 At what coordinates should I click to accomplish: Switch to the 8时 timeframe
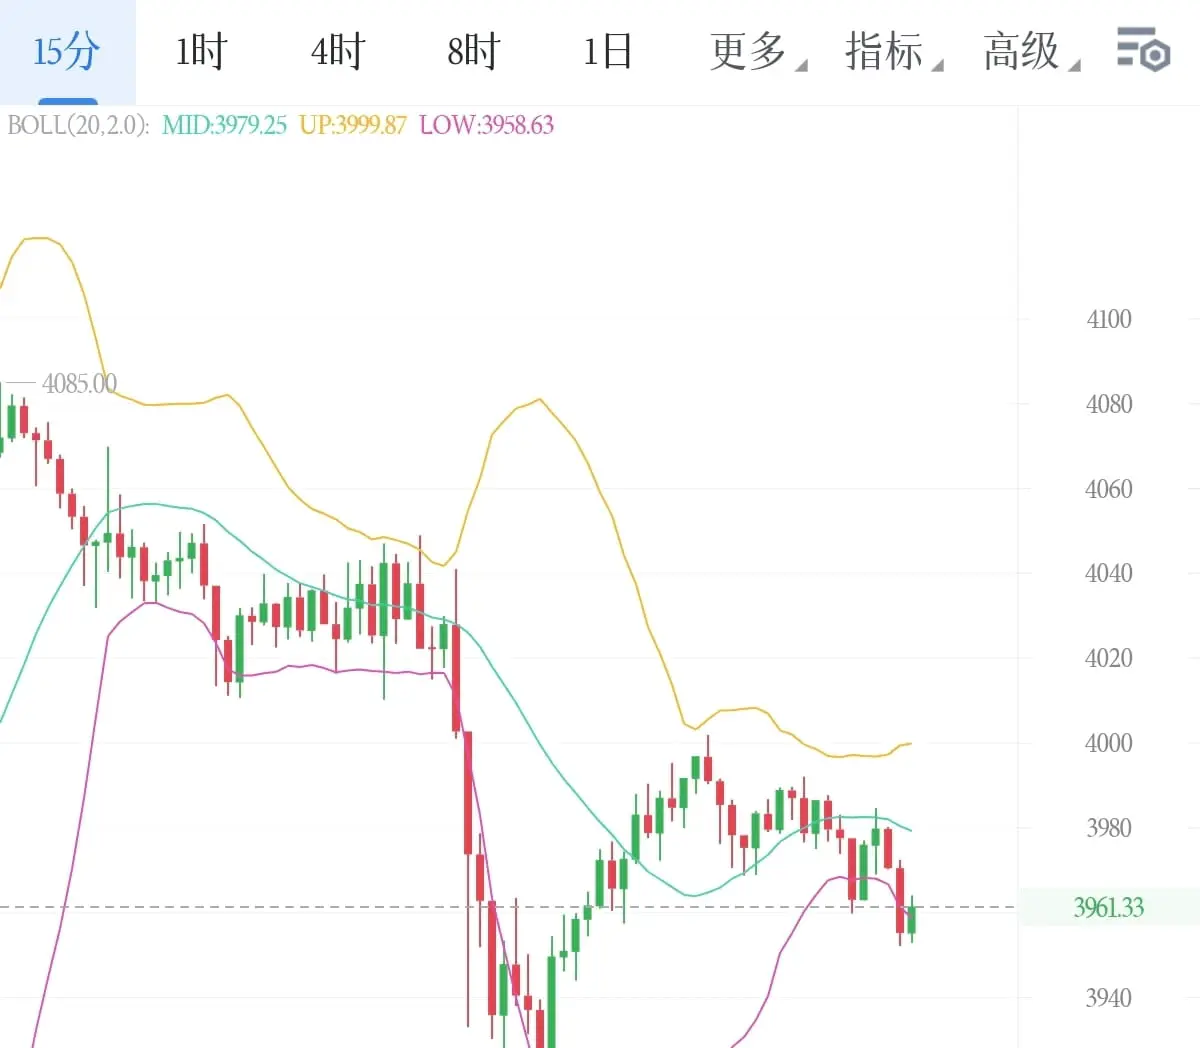[x=473, y=51]
